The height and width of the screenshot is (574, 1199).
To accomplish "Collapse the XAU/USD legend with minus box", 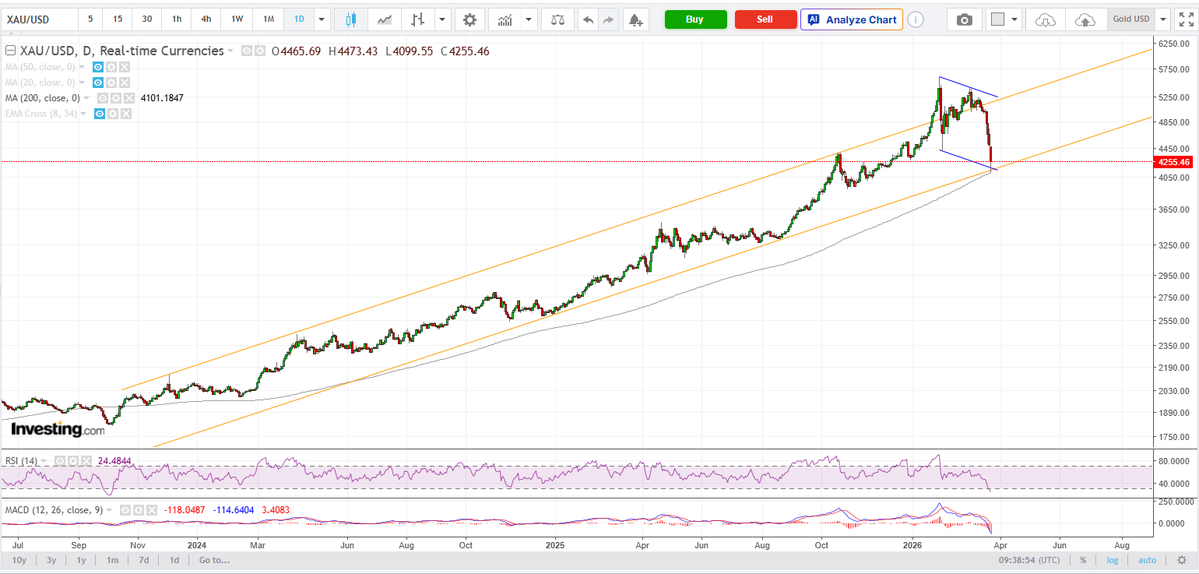I will 10,51.
